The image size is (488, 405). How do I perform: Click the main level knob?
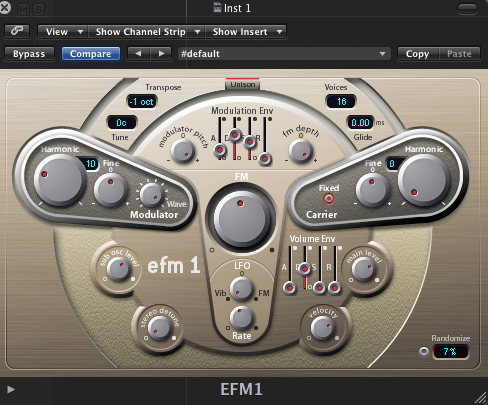coord(364,269)
